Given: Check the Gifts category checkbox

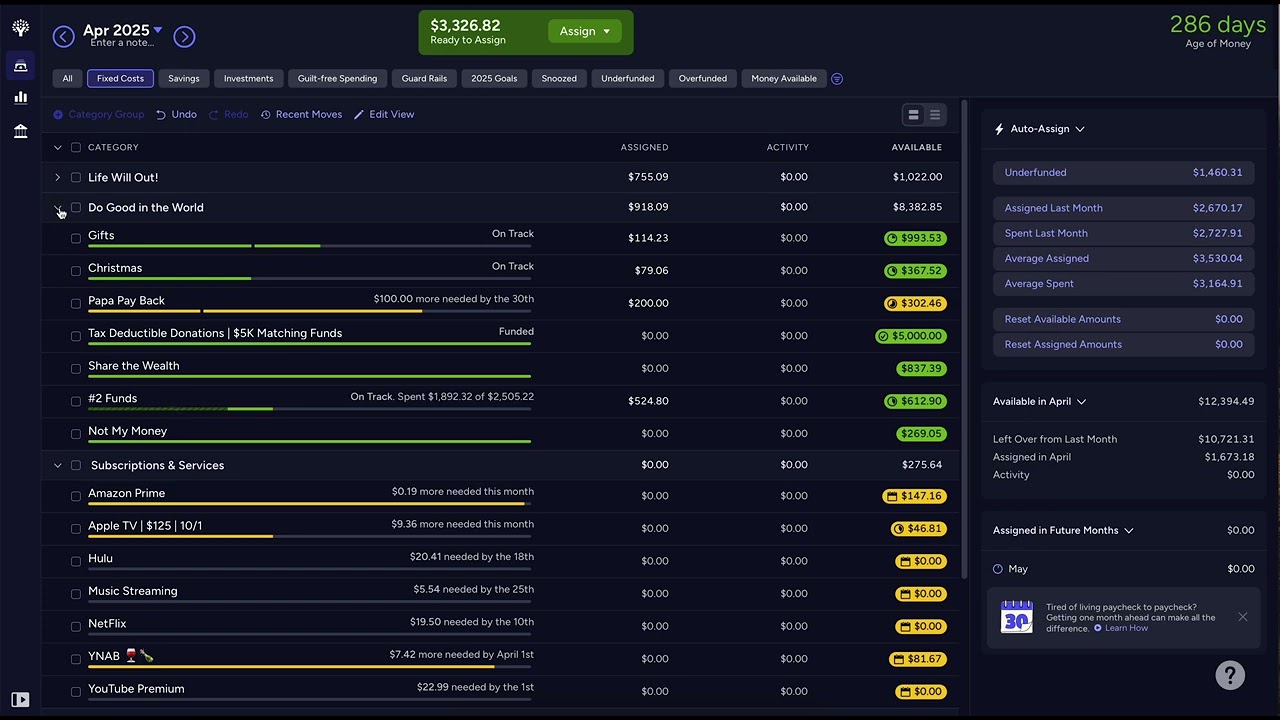Looking at the screenshot, I should [x=76, y=238].
